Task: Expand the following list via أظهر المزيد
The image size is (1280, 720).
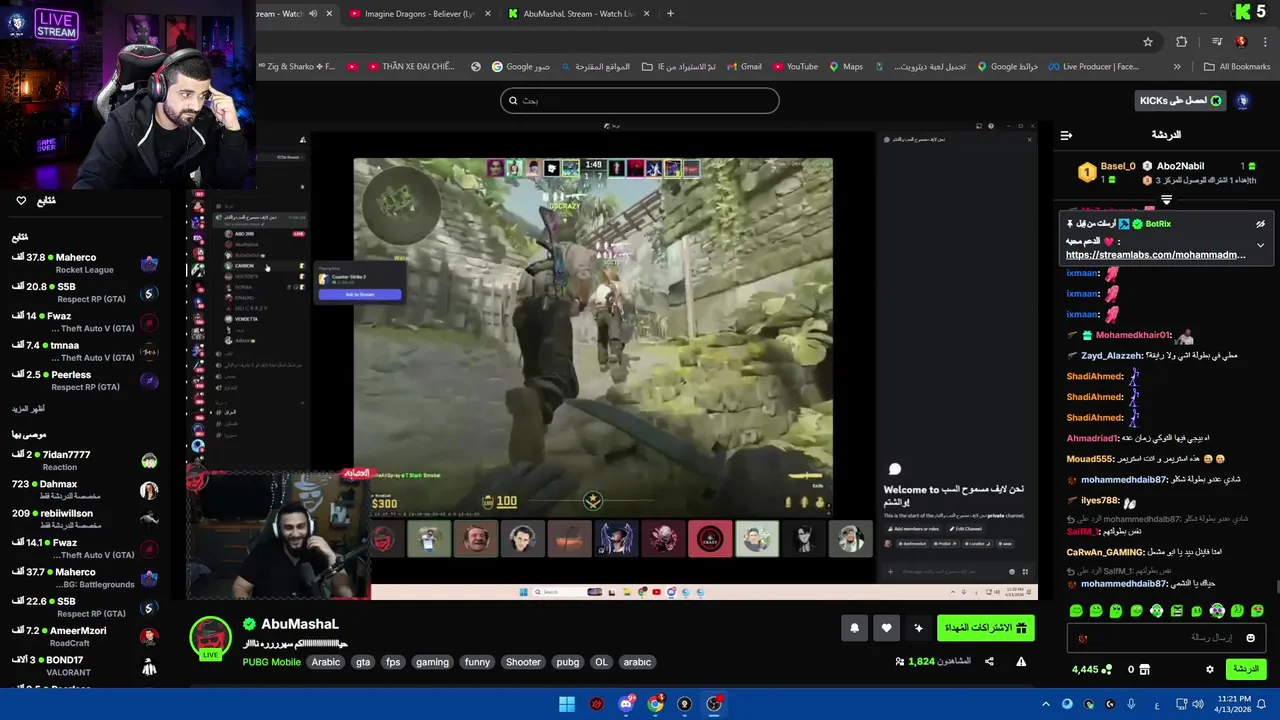Action: pos(28,409)
